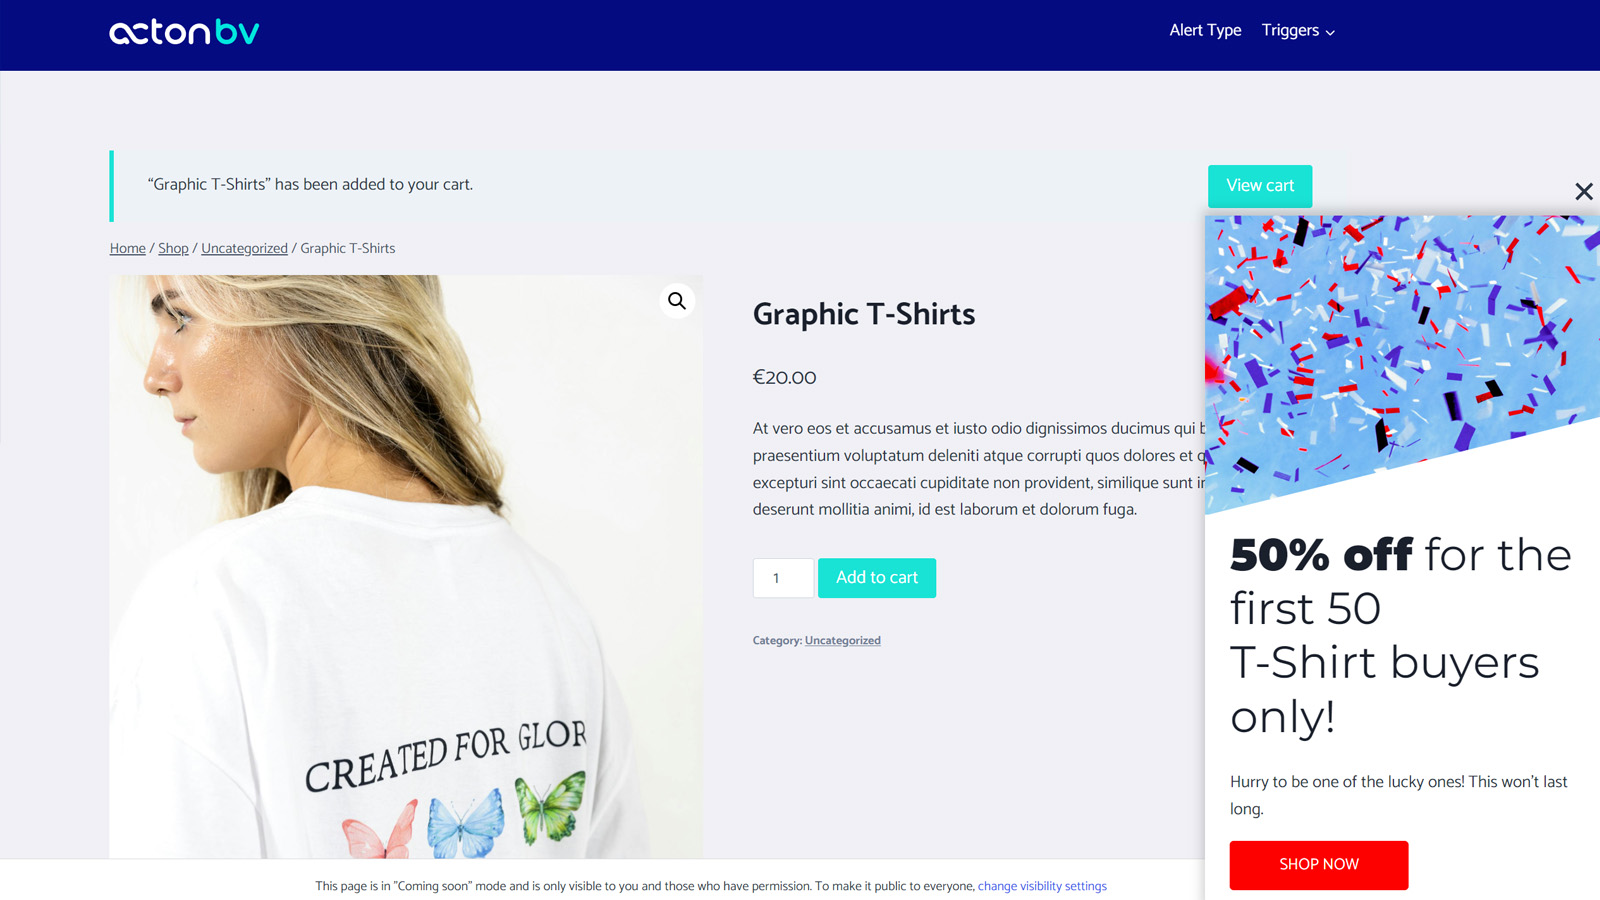Go to Home breadcrumb link
Image resolution: width=1600 pixels, height=900 pixels.
tap(128, 248)
